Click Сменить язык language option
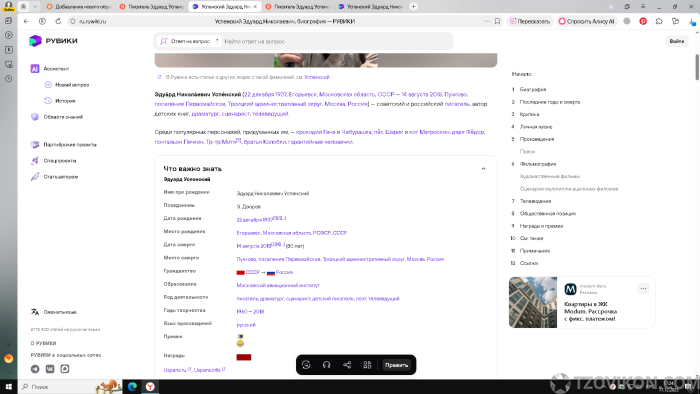Screen dimensions: 700x394 click(x=54, y=312)
